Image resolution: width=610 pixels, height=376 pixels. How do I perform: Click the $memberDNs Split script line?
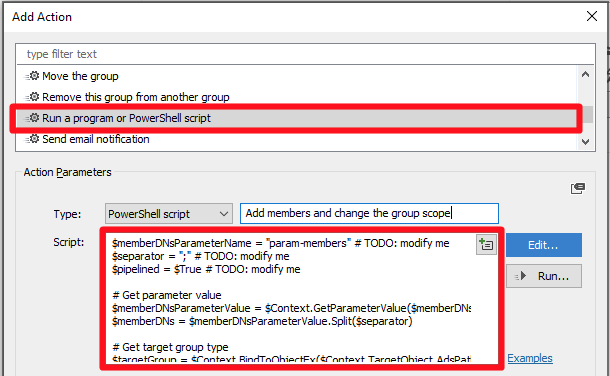[x=262, y=321]
